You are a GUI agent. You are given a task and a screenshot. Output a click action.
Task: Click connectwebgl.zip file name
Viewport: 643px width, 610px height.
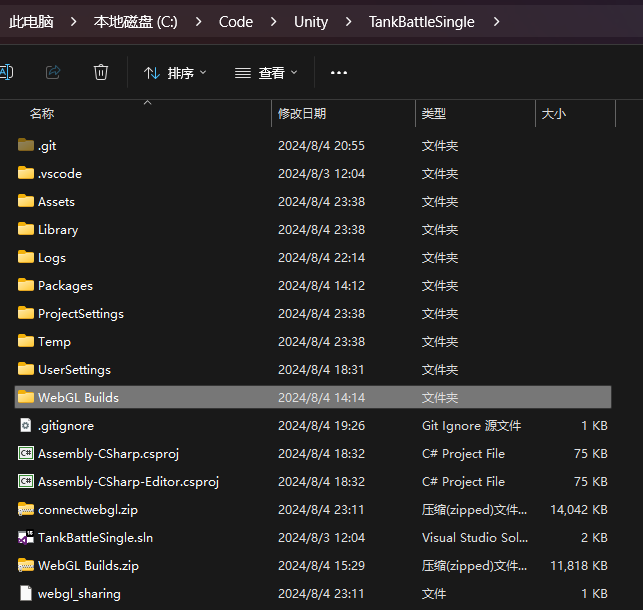[x=88, y=510]
